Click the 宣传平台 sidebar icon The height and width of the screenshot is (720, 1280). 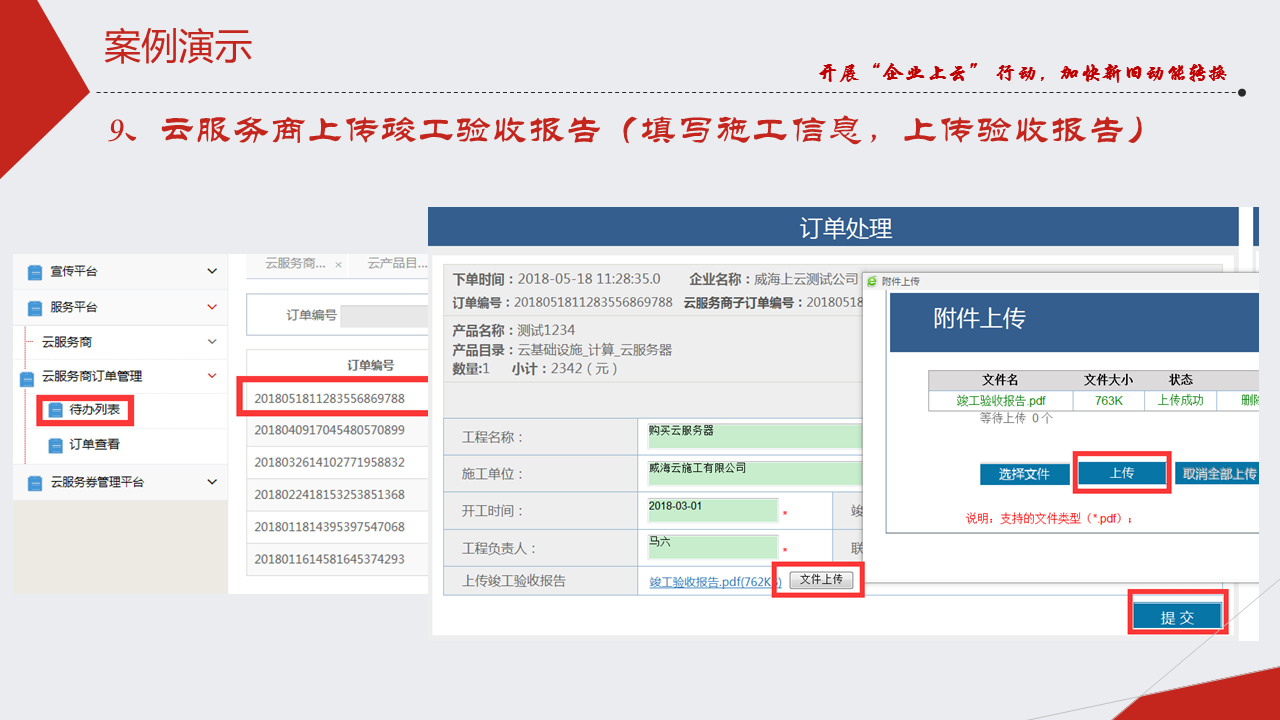coord(35,272)
